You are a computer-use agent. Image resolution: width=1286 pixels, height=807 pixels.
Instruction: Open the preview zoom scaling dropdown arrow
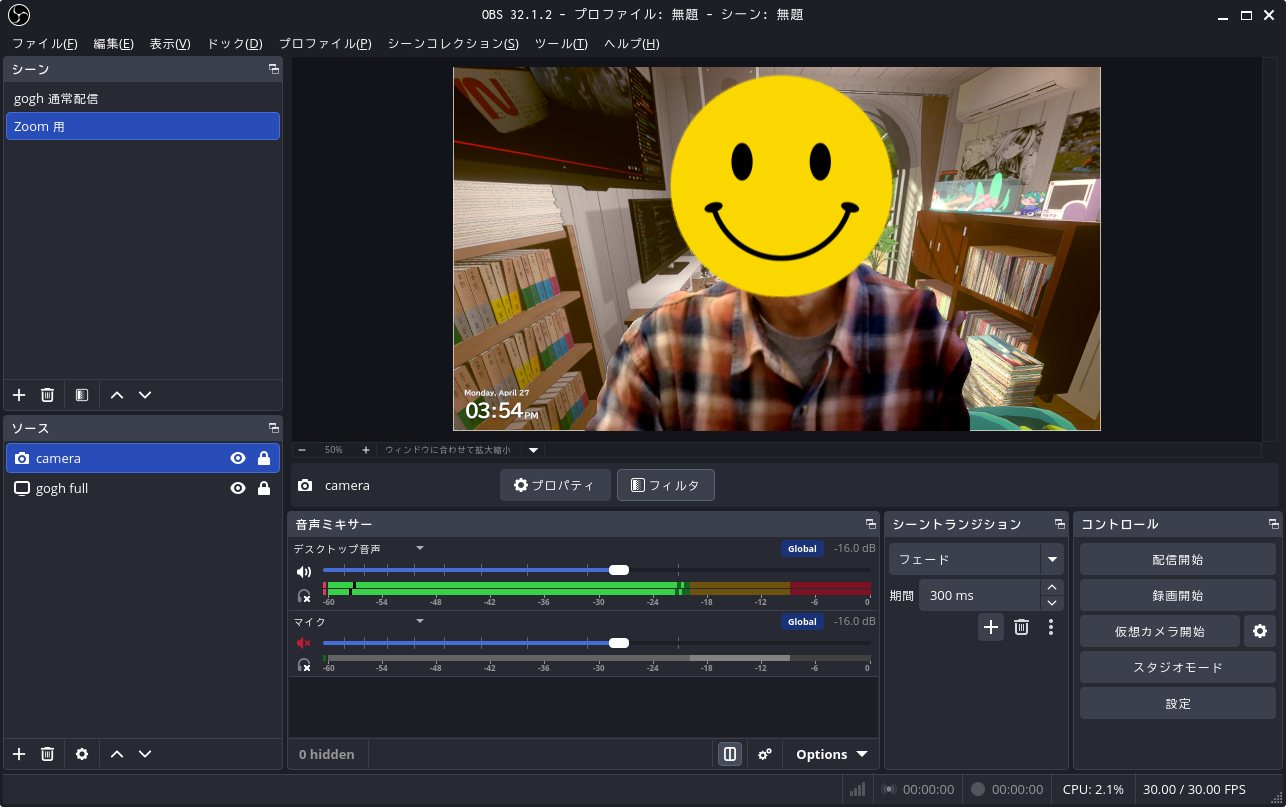pyautogui.click(x=533, y=450)
